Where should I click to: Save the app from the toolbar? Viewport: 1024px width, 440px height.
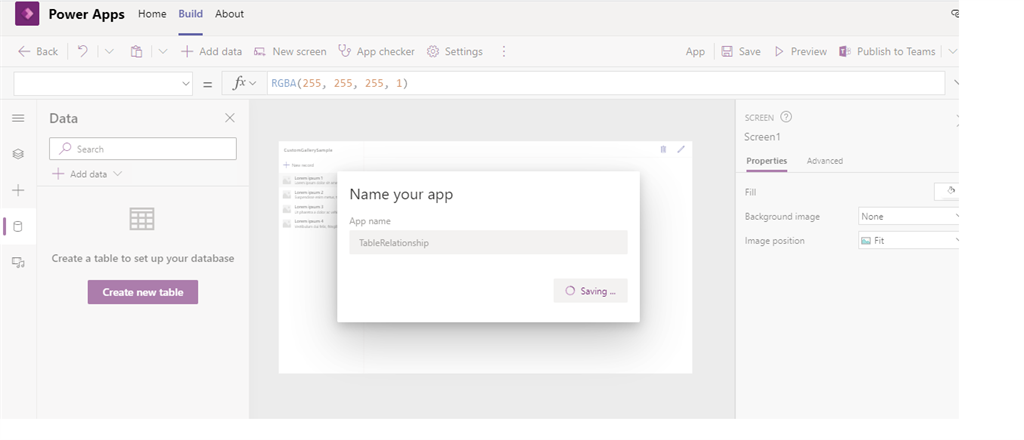(x=741, y=52)
